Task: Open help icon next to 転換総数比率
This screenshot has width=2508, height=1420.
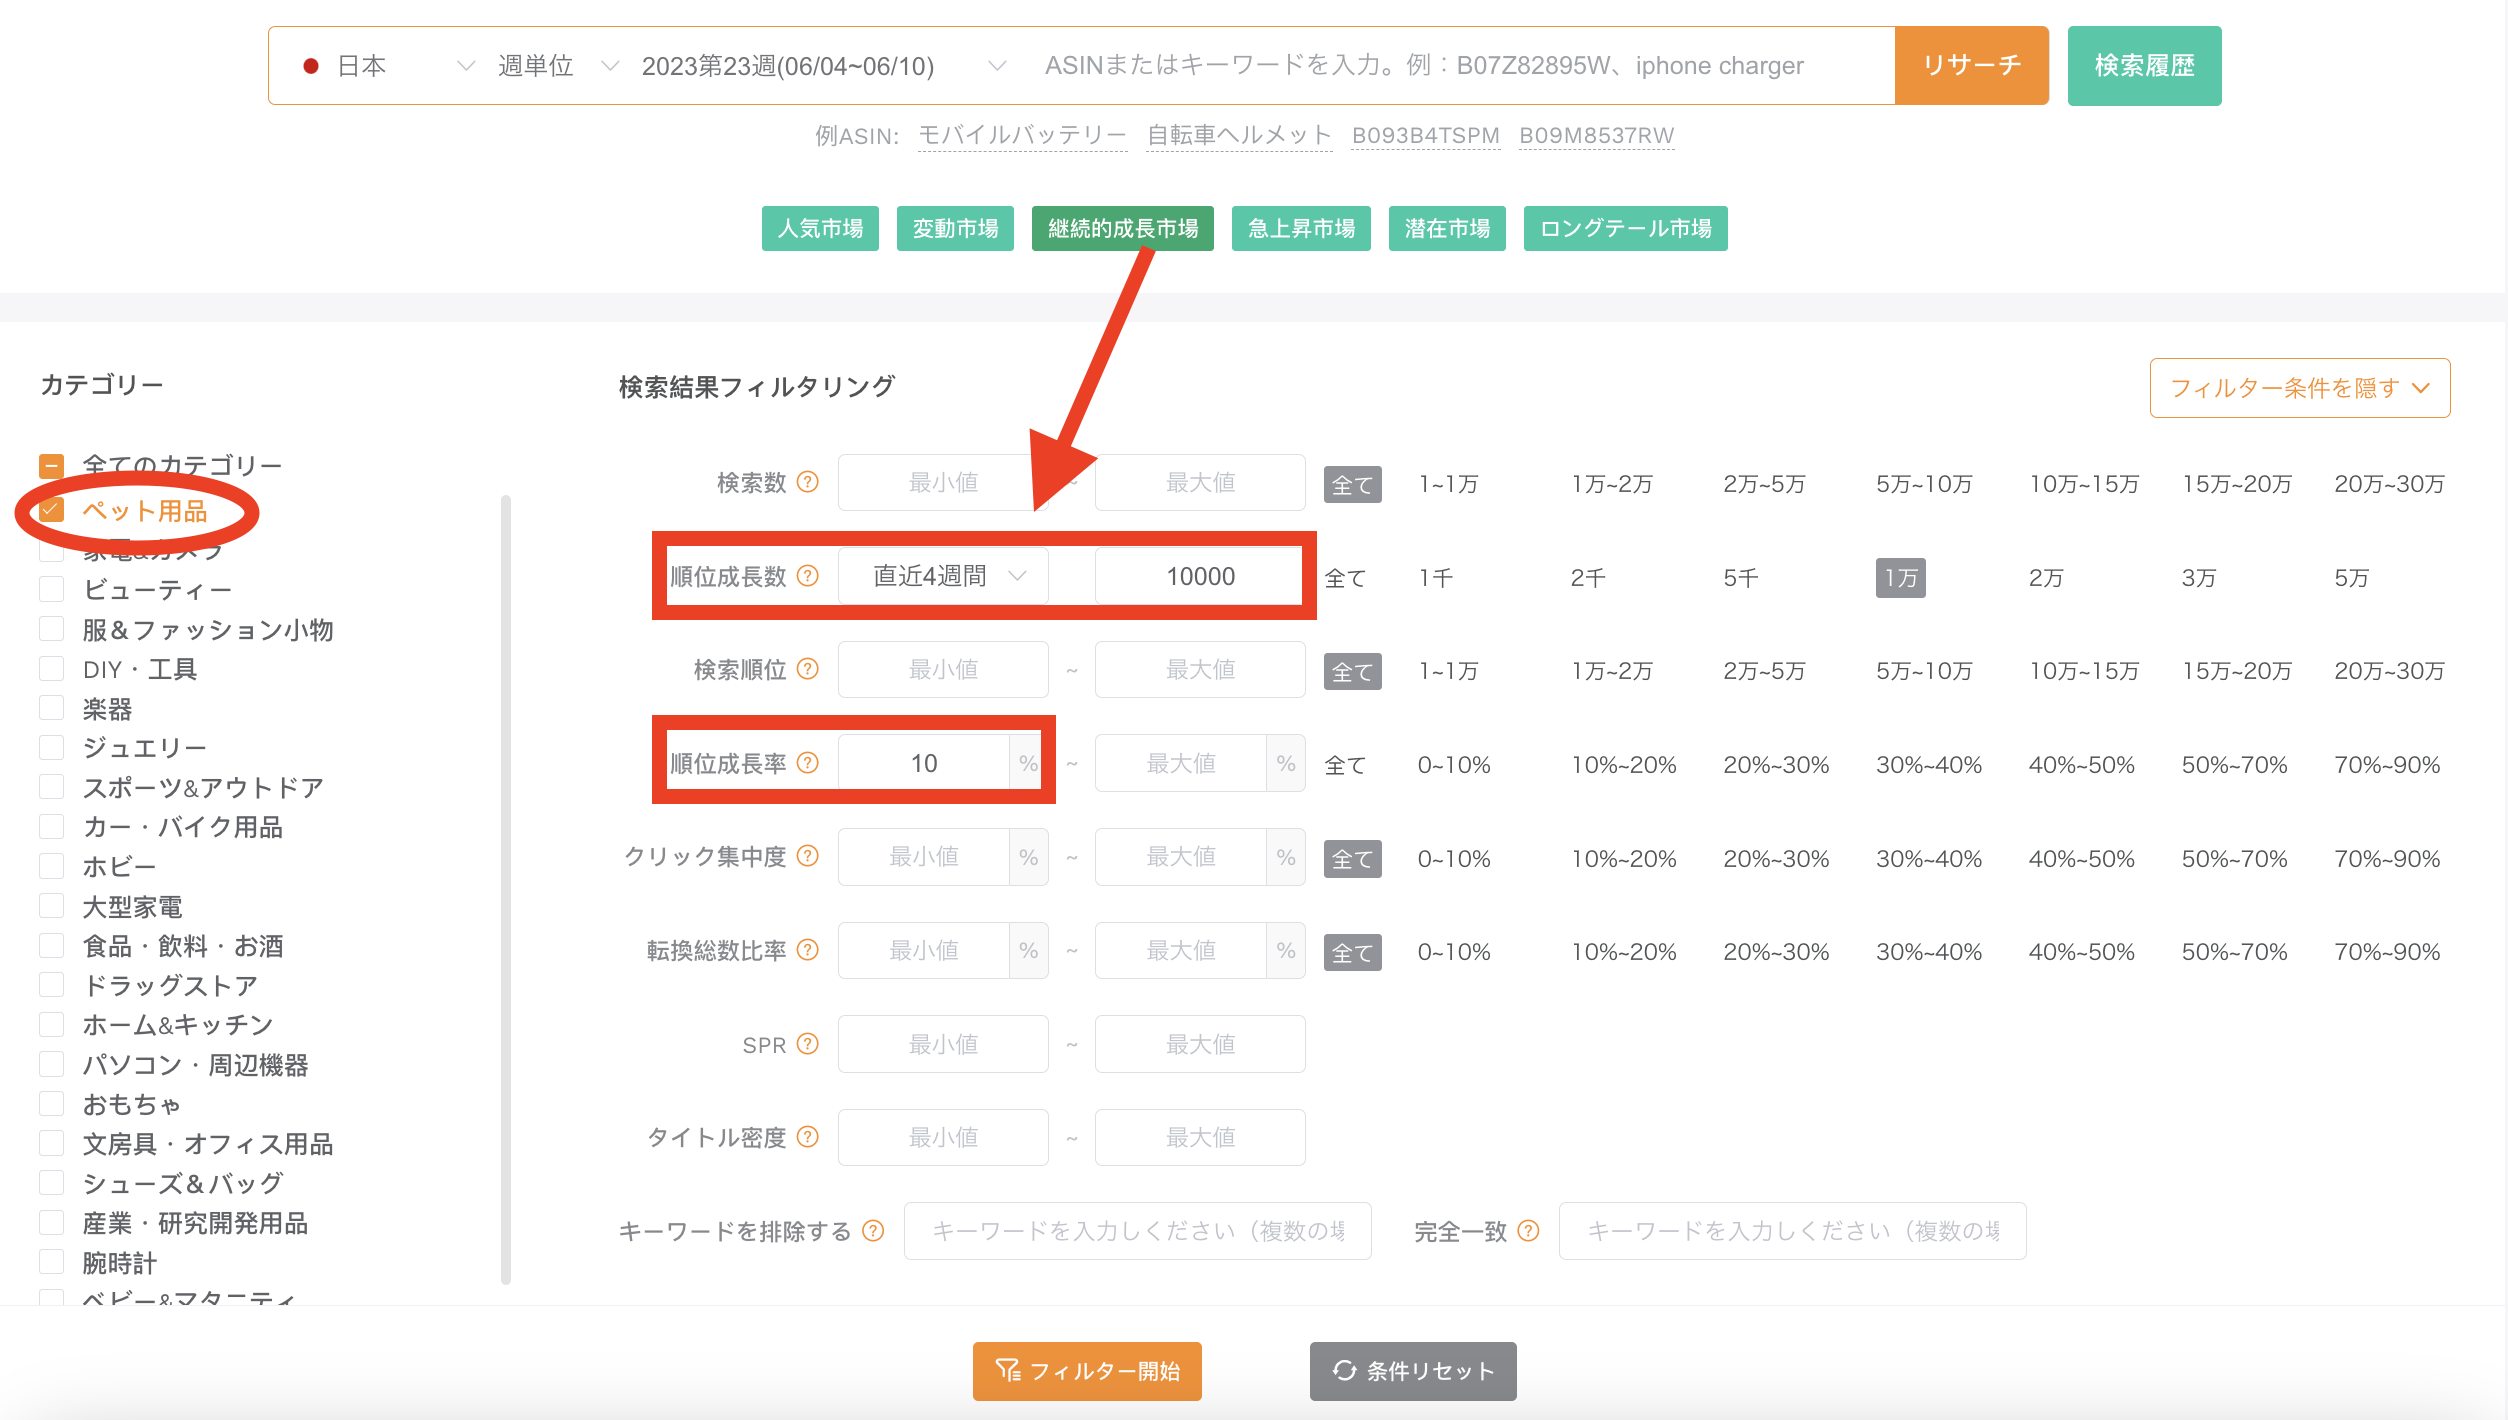Action: [808, 951]
